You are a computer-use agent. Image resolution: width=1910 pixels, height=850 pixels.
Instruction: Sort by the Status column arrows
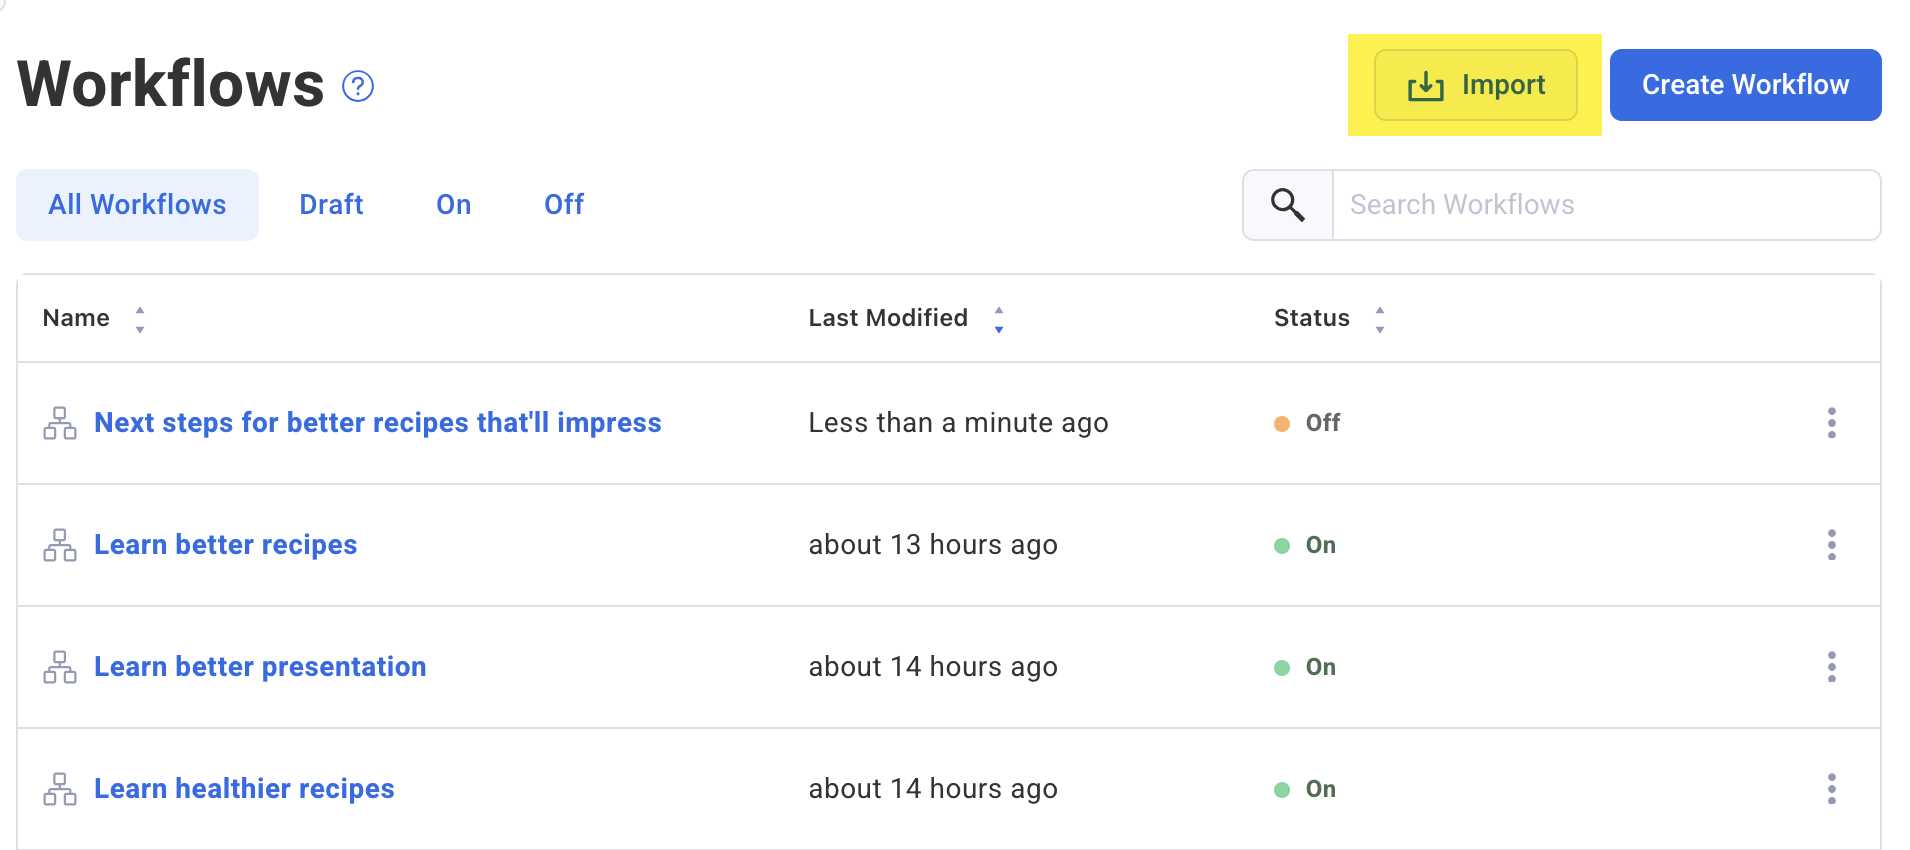click(1380, 319)
